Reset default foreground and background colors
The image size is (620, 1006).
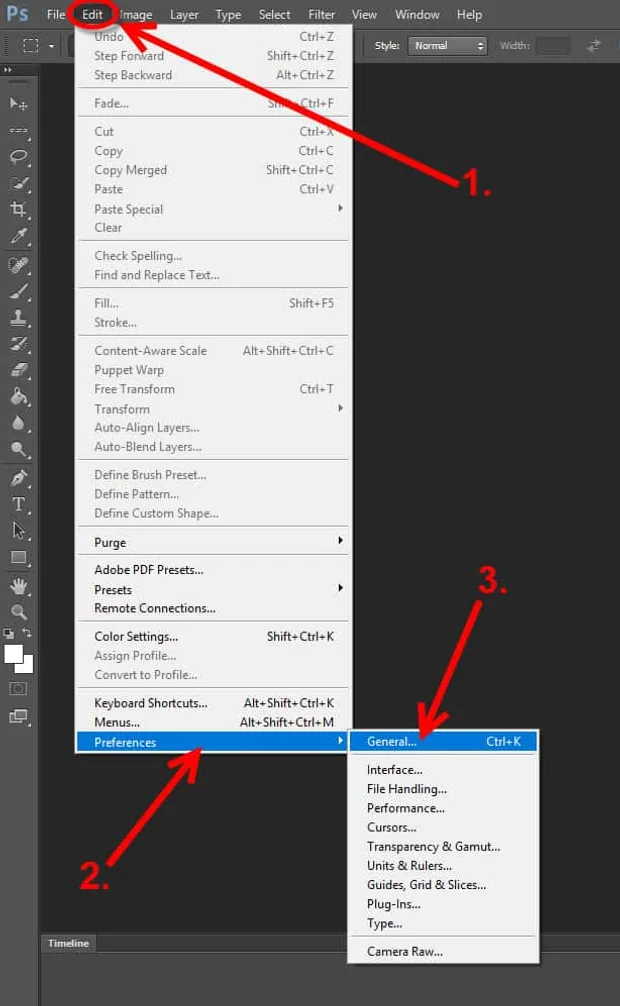8,633
